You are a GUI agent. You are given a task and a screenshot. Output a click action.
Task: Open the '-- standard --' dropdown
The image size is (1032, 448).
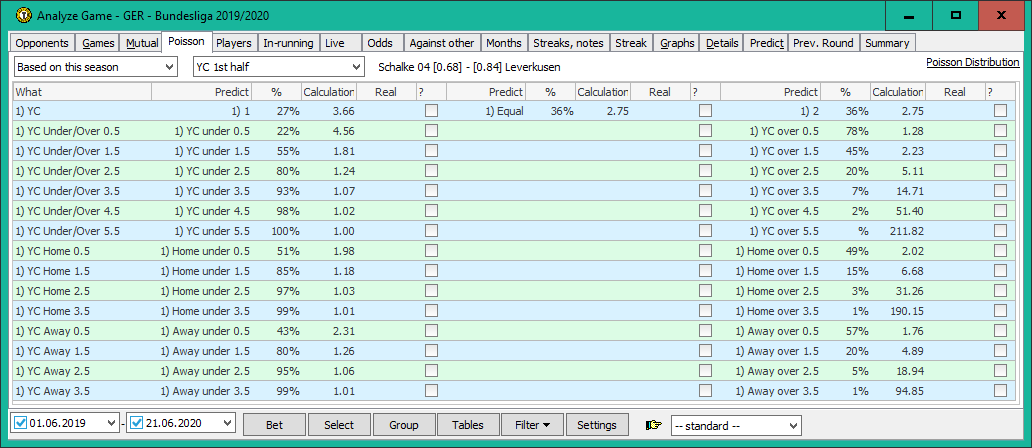click(x=735, y=425)
